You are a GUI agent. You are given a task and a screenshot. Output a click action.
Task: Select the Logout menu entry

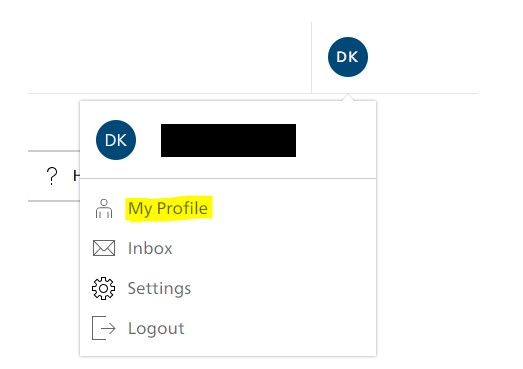[x=228, y=328]
